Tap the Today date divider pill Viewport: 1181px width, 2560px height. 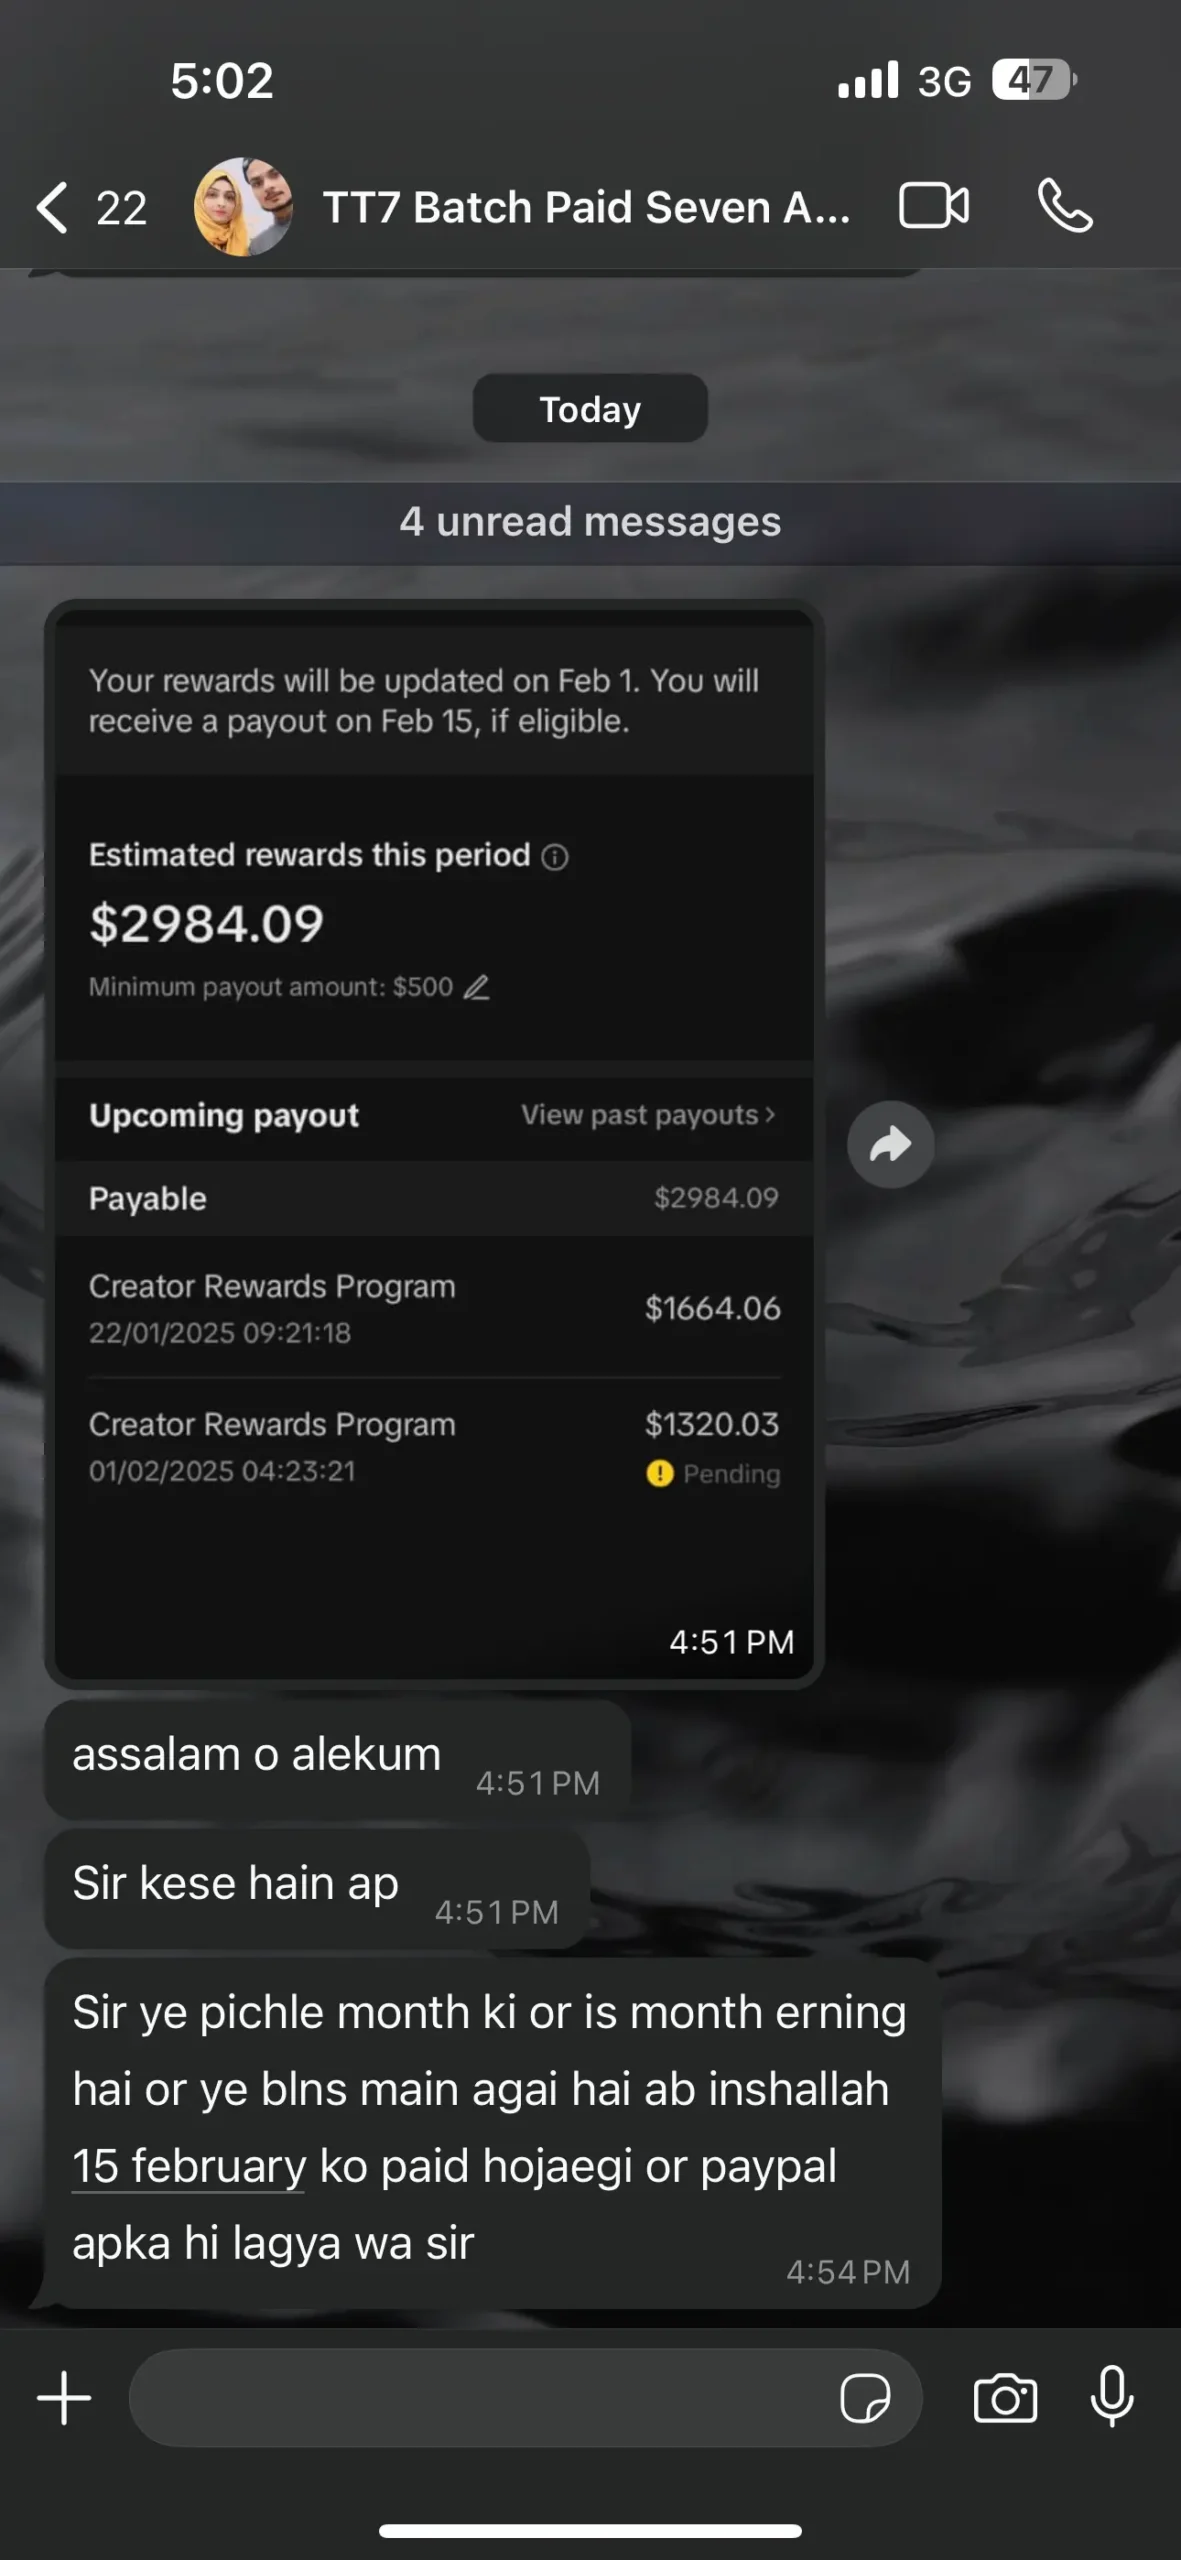coord(590,408)
